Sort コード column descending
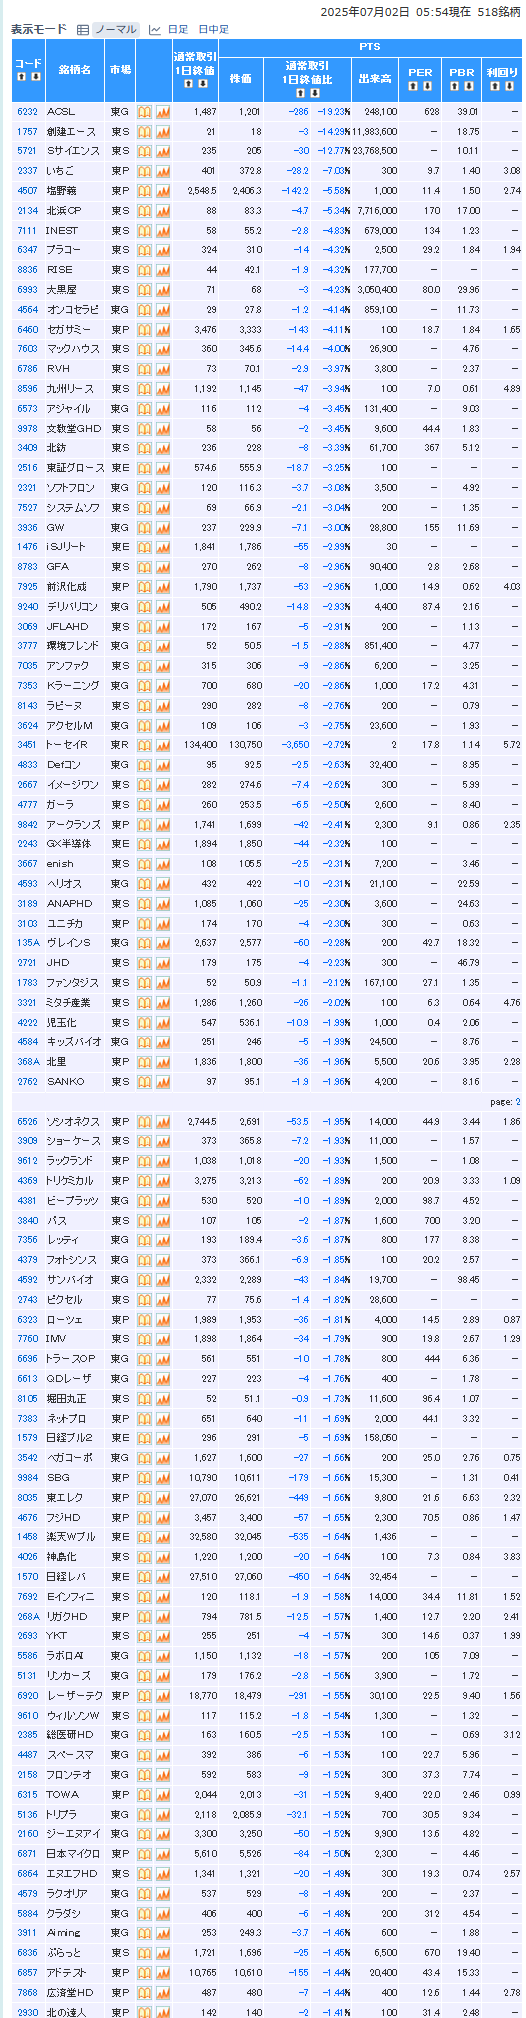Image resolution: width=526 pixels, height=2018 pixels. [35, 77]
